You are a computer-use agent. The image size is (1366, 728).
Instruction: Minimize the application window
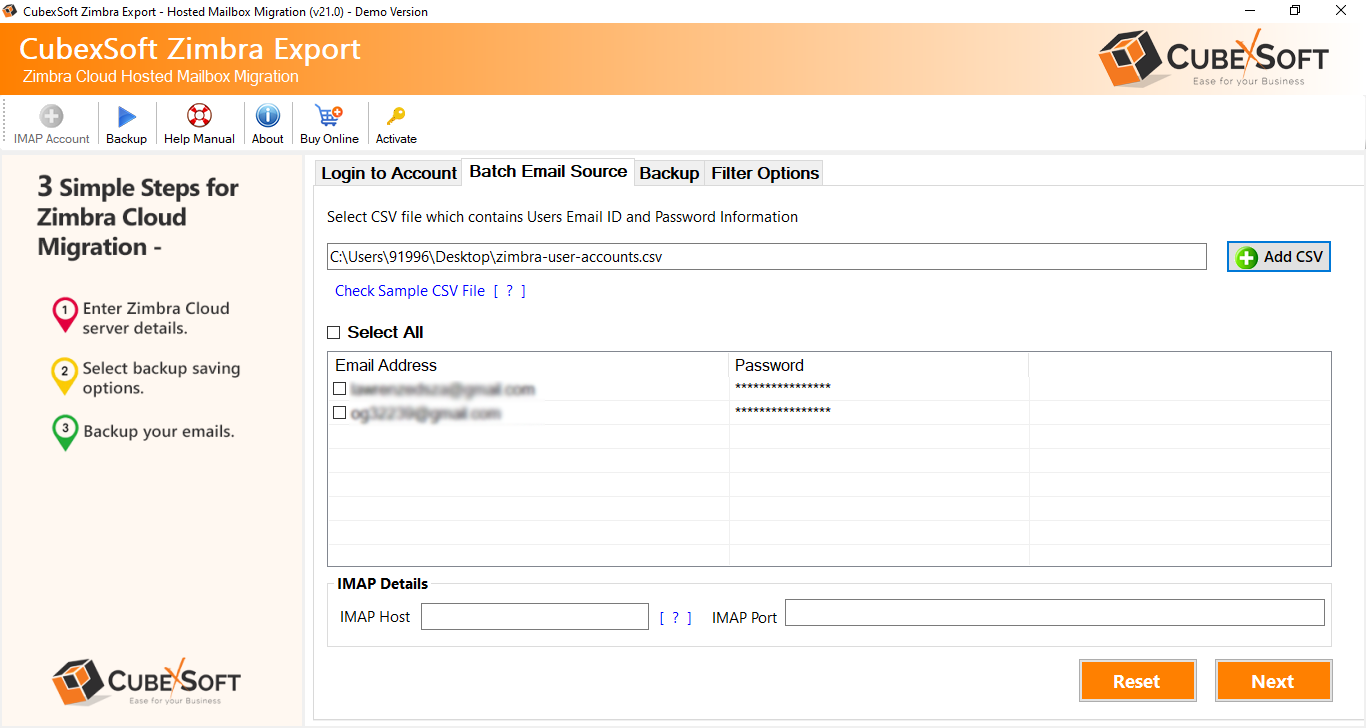pos(1249,11)
